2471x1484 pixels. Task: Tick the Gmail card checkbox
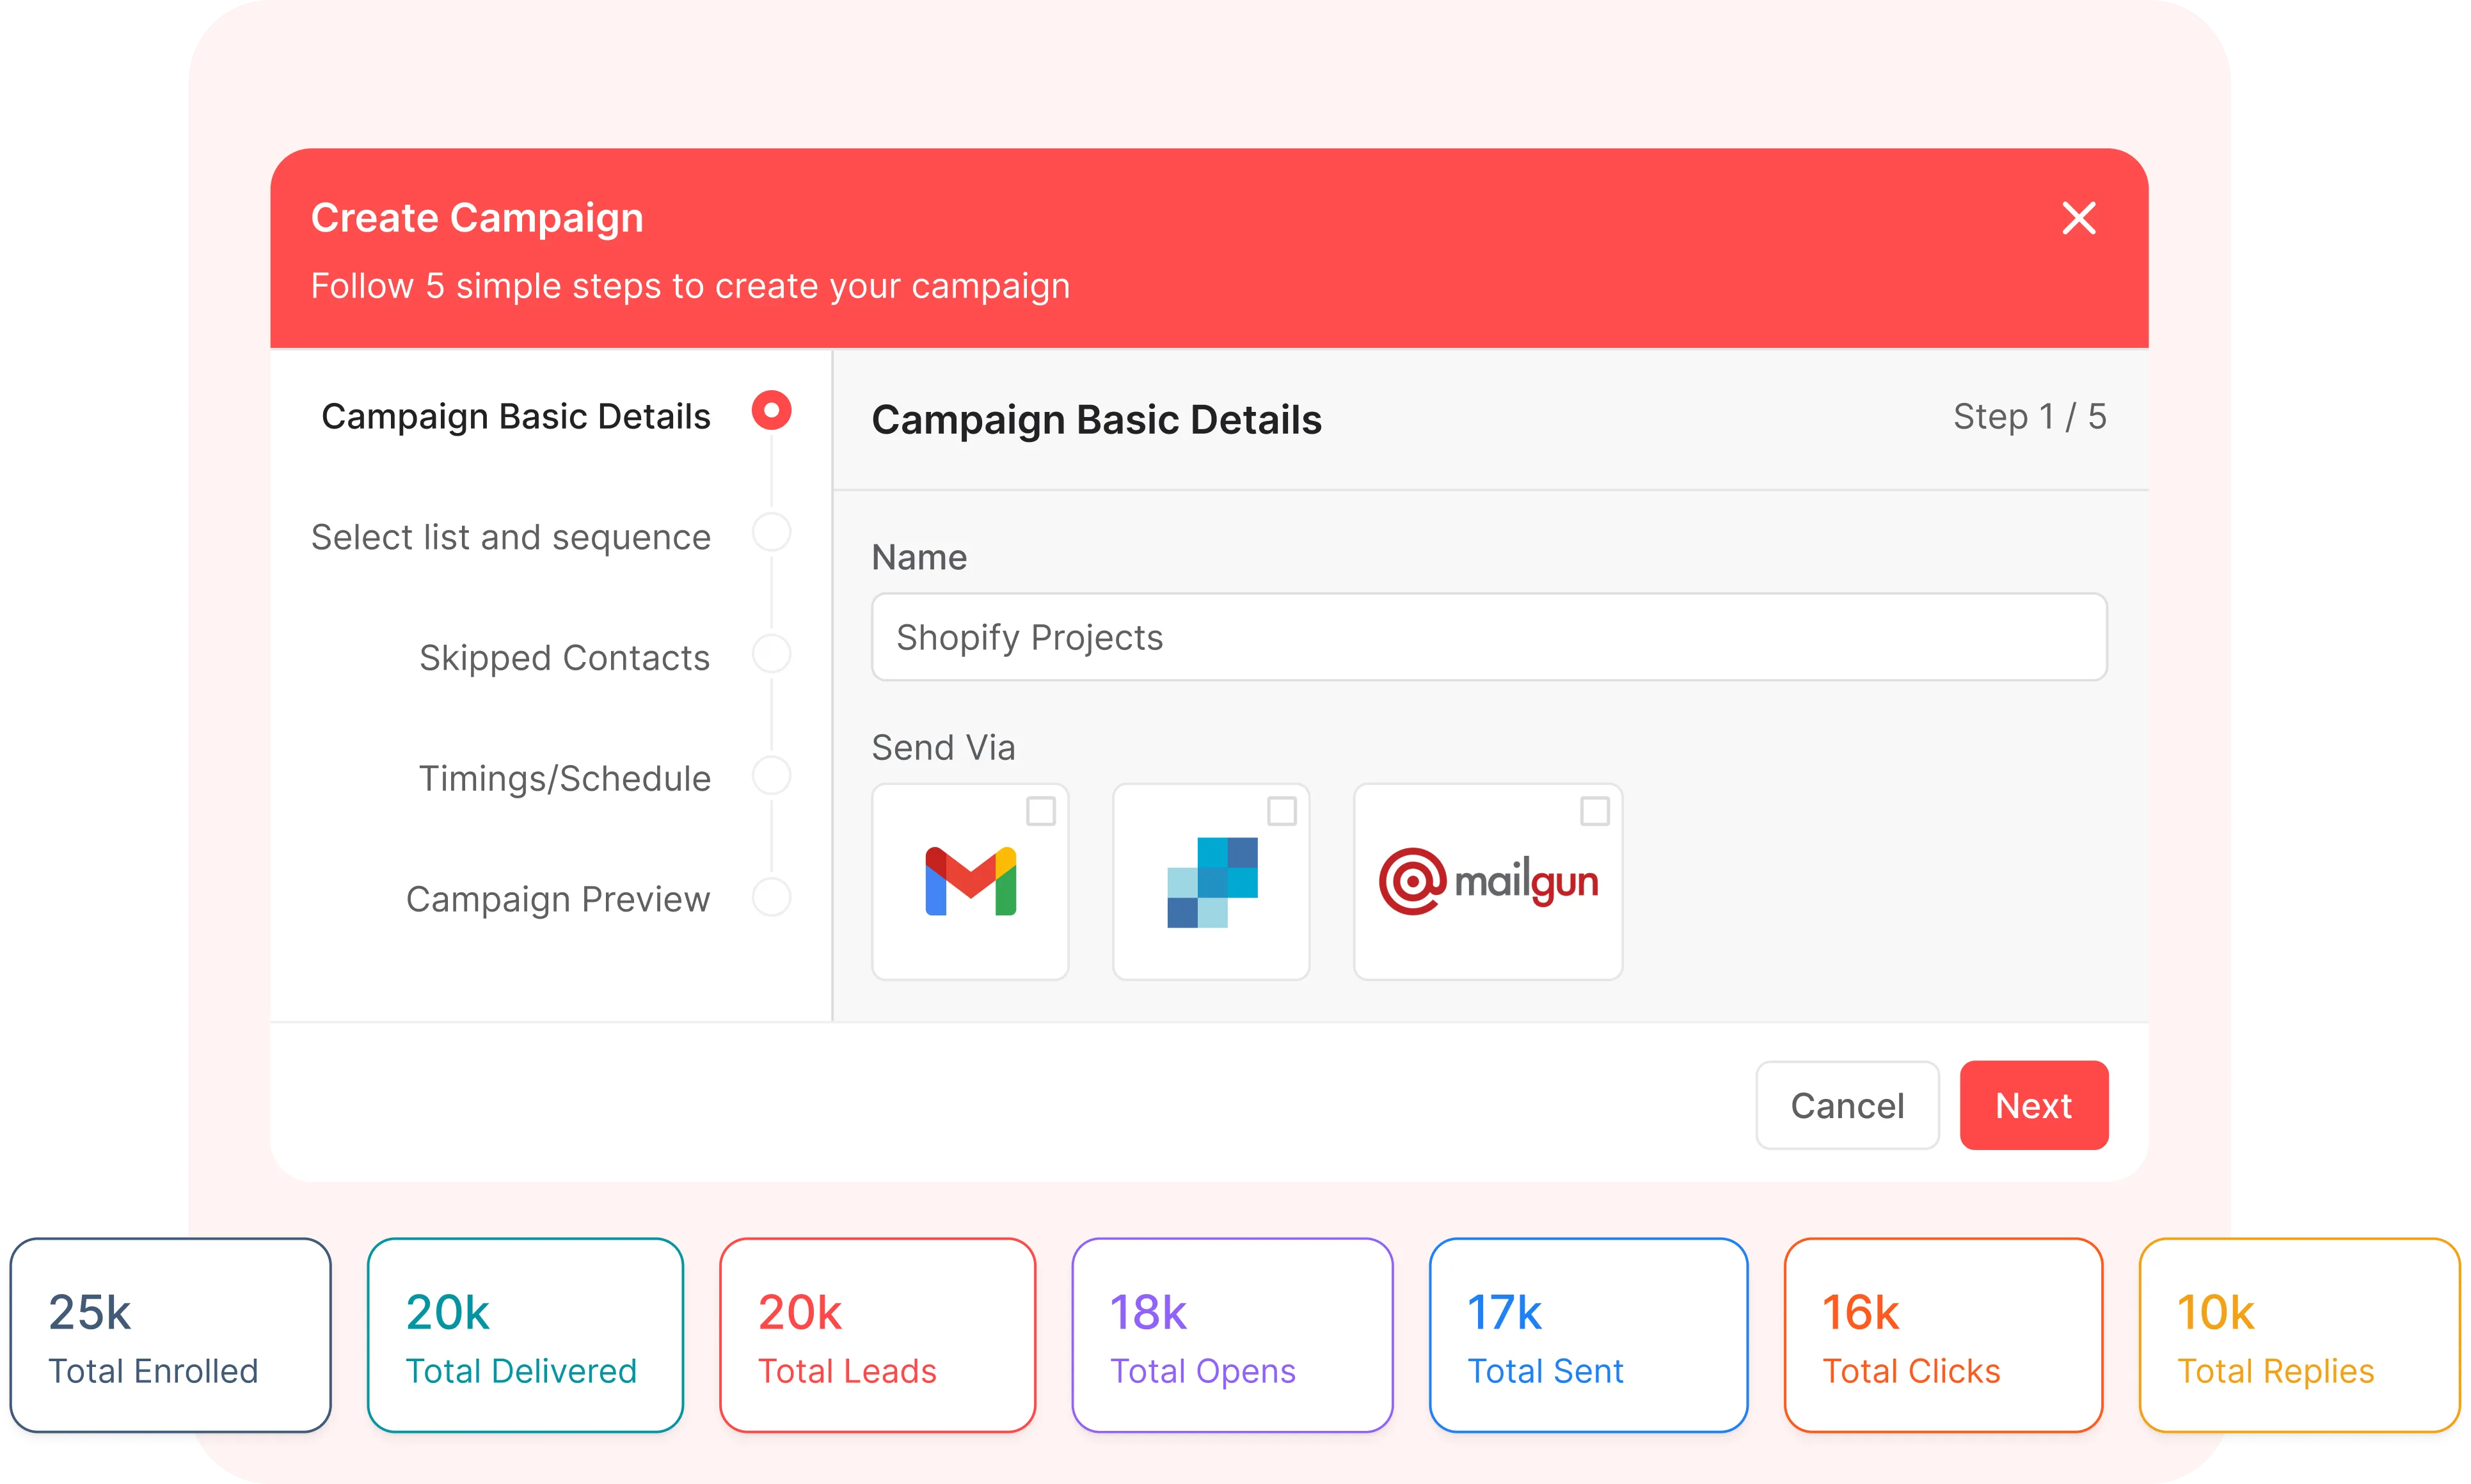tap(1041, 811)
